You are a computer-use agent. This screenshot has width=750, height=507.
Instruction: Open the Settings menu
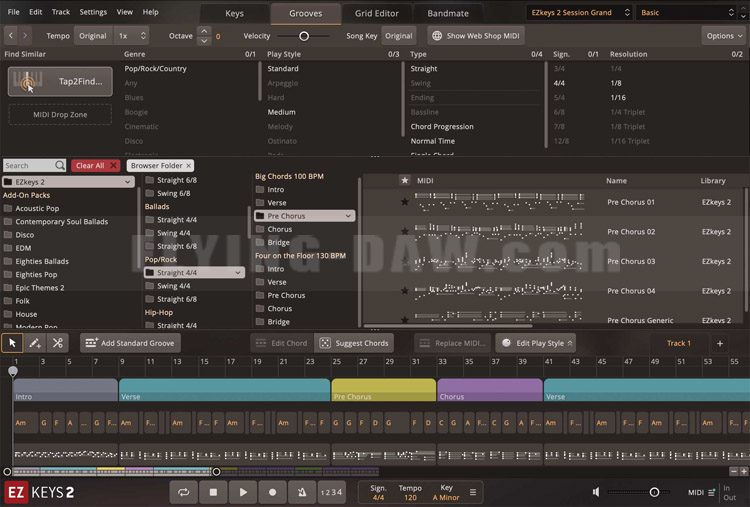click(x=93, y=12)
